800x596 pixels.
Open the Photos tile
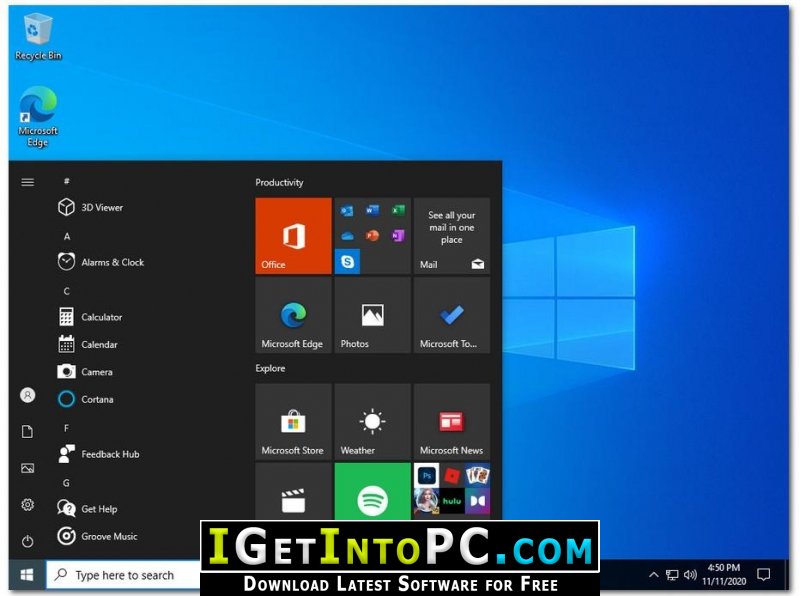coord(372,316)
